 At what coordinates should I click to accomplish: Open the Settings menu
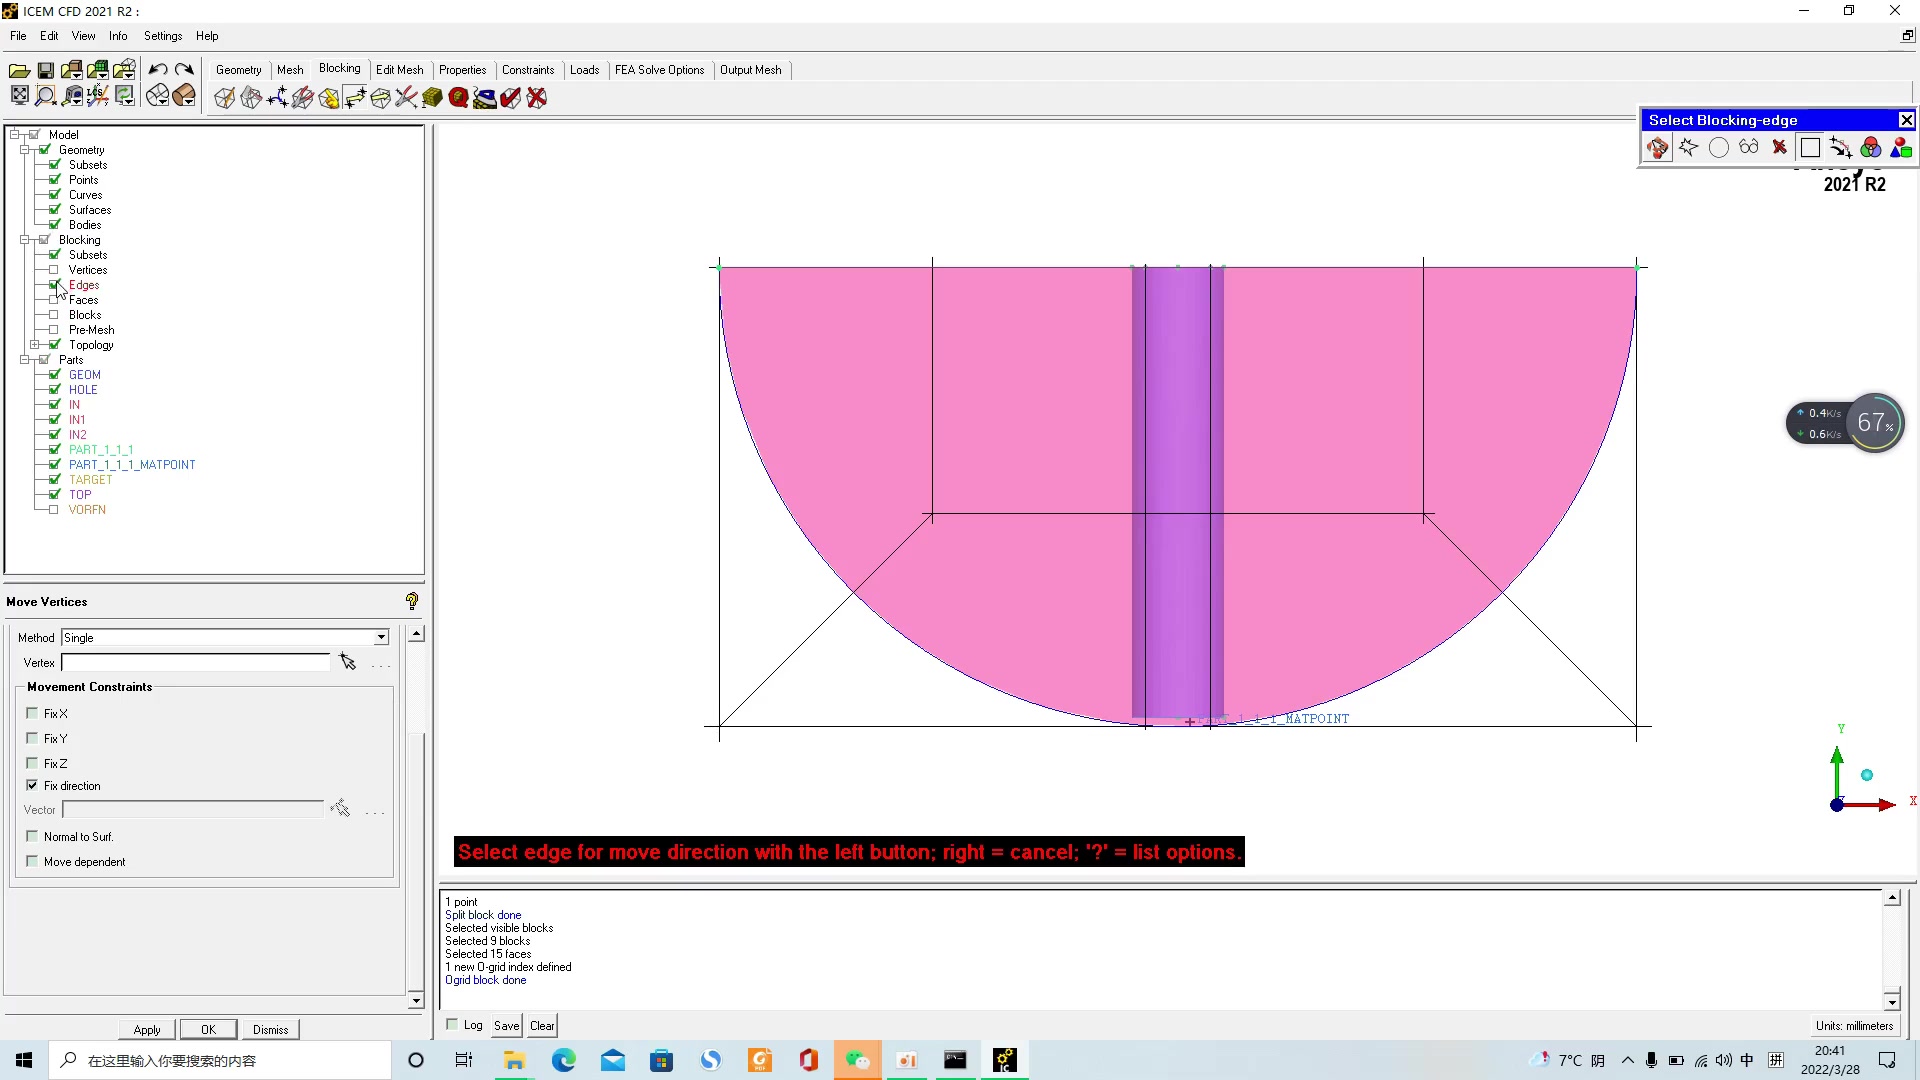163,36
